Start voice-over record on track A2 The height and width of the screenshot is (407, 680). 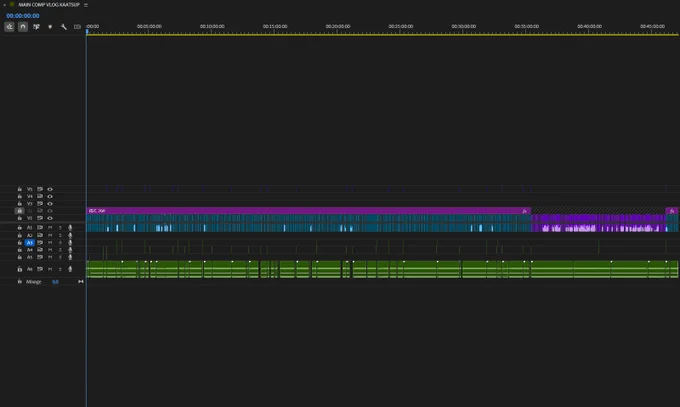70,235
